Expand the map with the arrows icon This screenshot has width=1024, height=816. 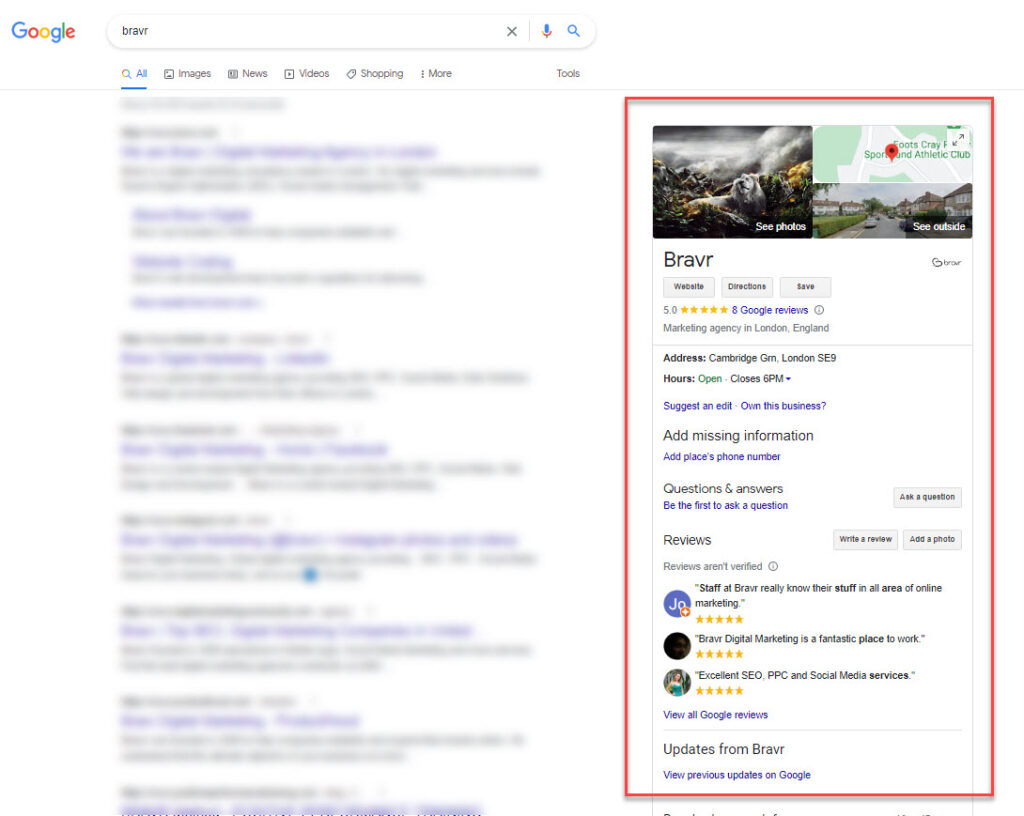(959, 139)
